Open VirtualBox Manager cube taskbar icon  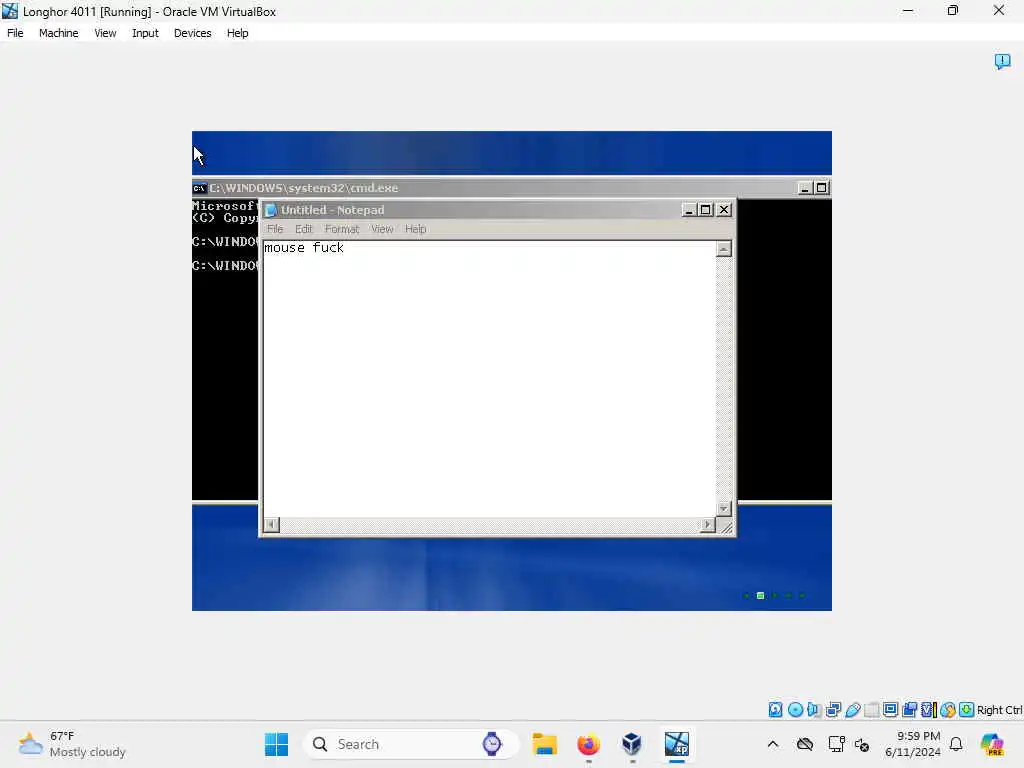click(632, 744)
